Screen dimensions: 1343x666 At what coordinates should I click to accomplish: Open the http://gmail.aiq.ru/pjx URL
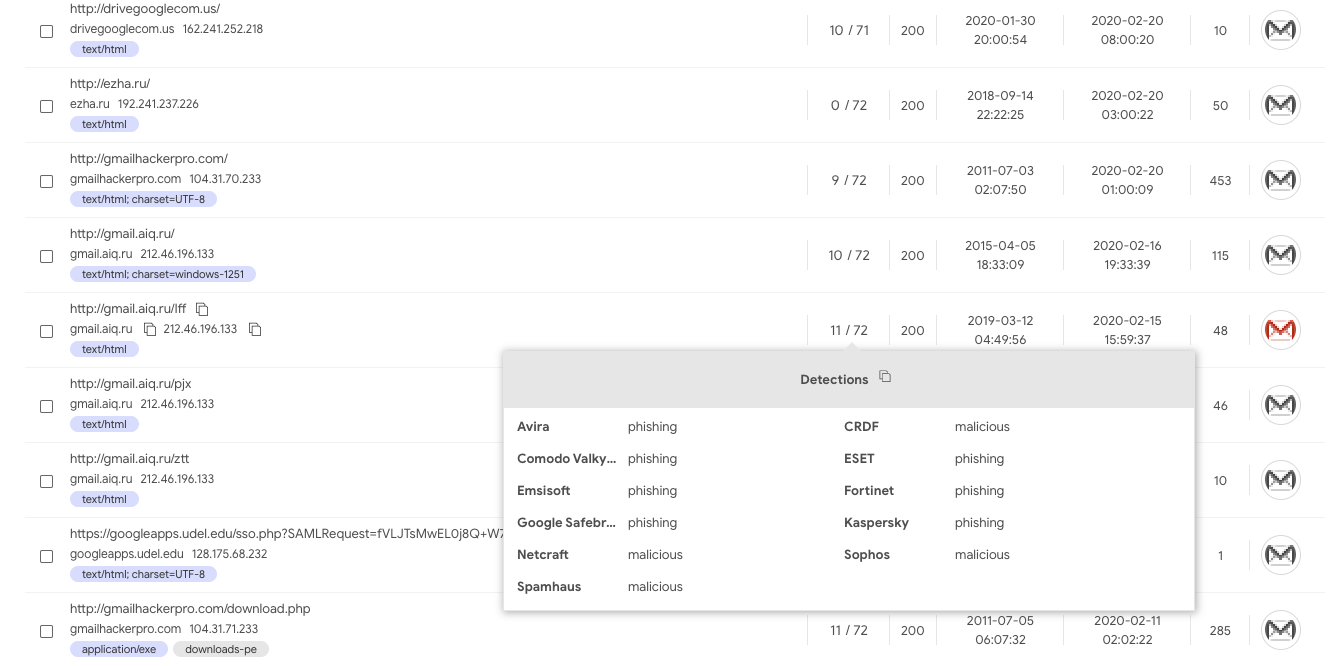click(x=130, y=384)
